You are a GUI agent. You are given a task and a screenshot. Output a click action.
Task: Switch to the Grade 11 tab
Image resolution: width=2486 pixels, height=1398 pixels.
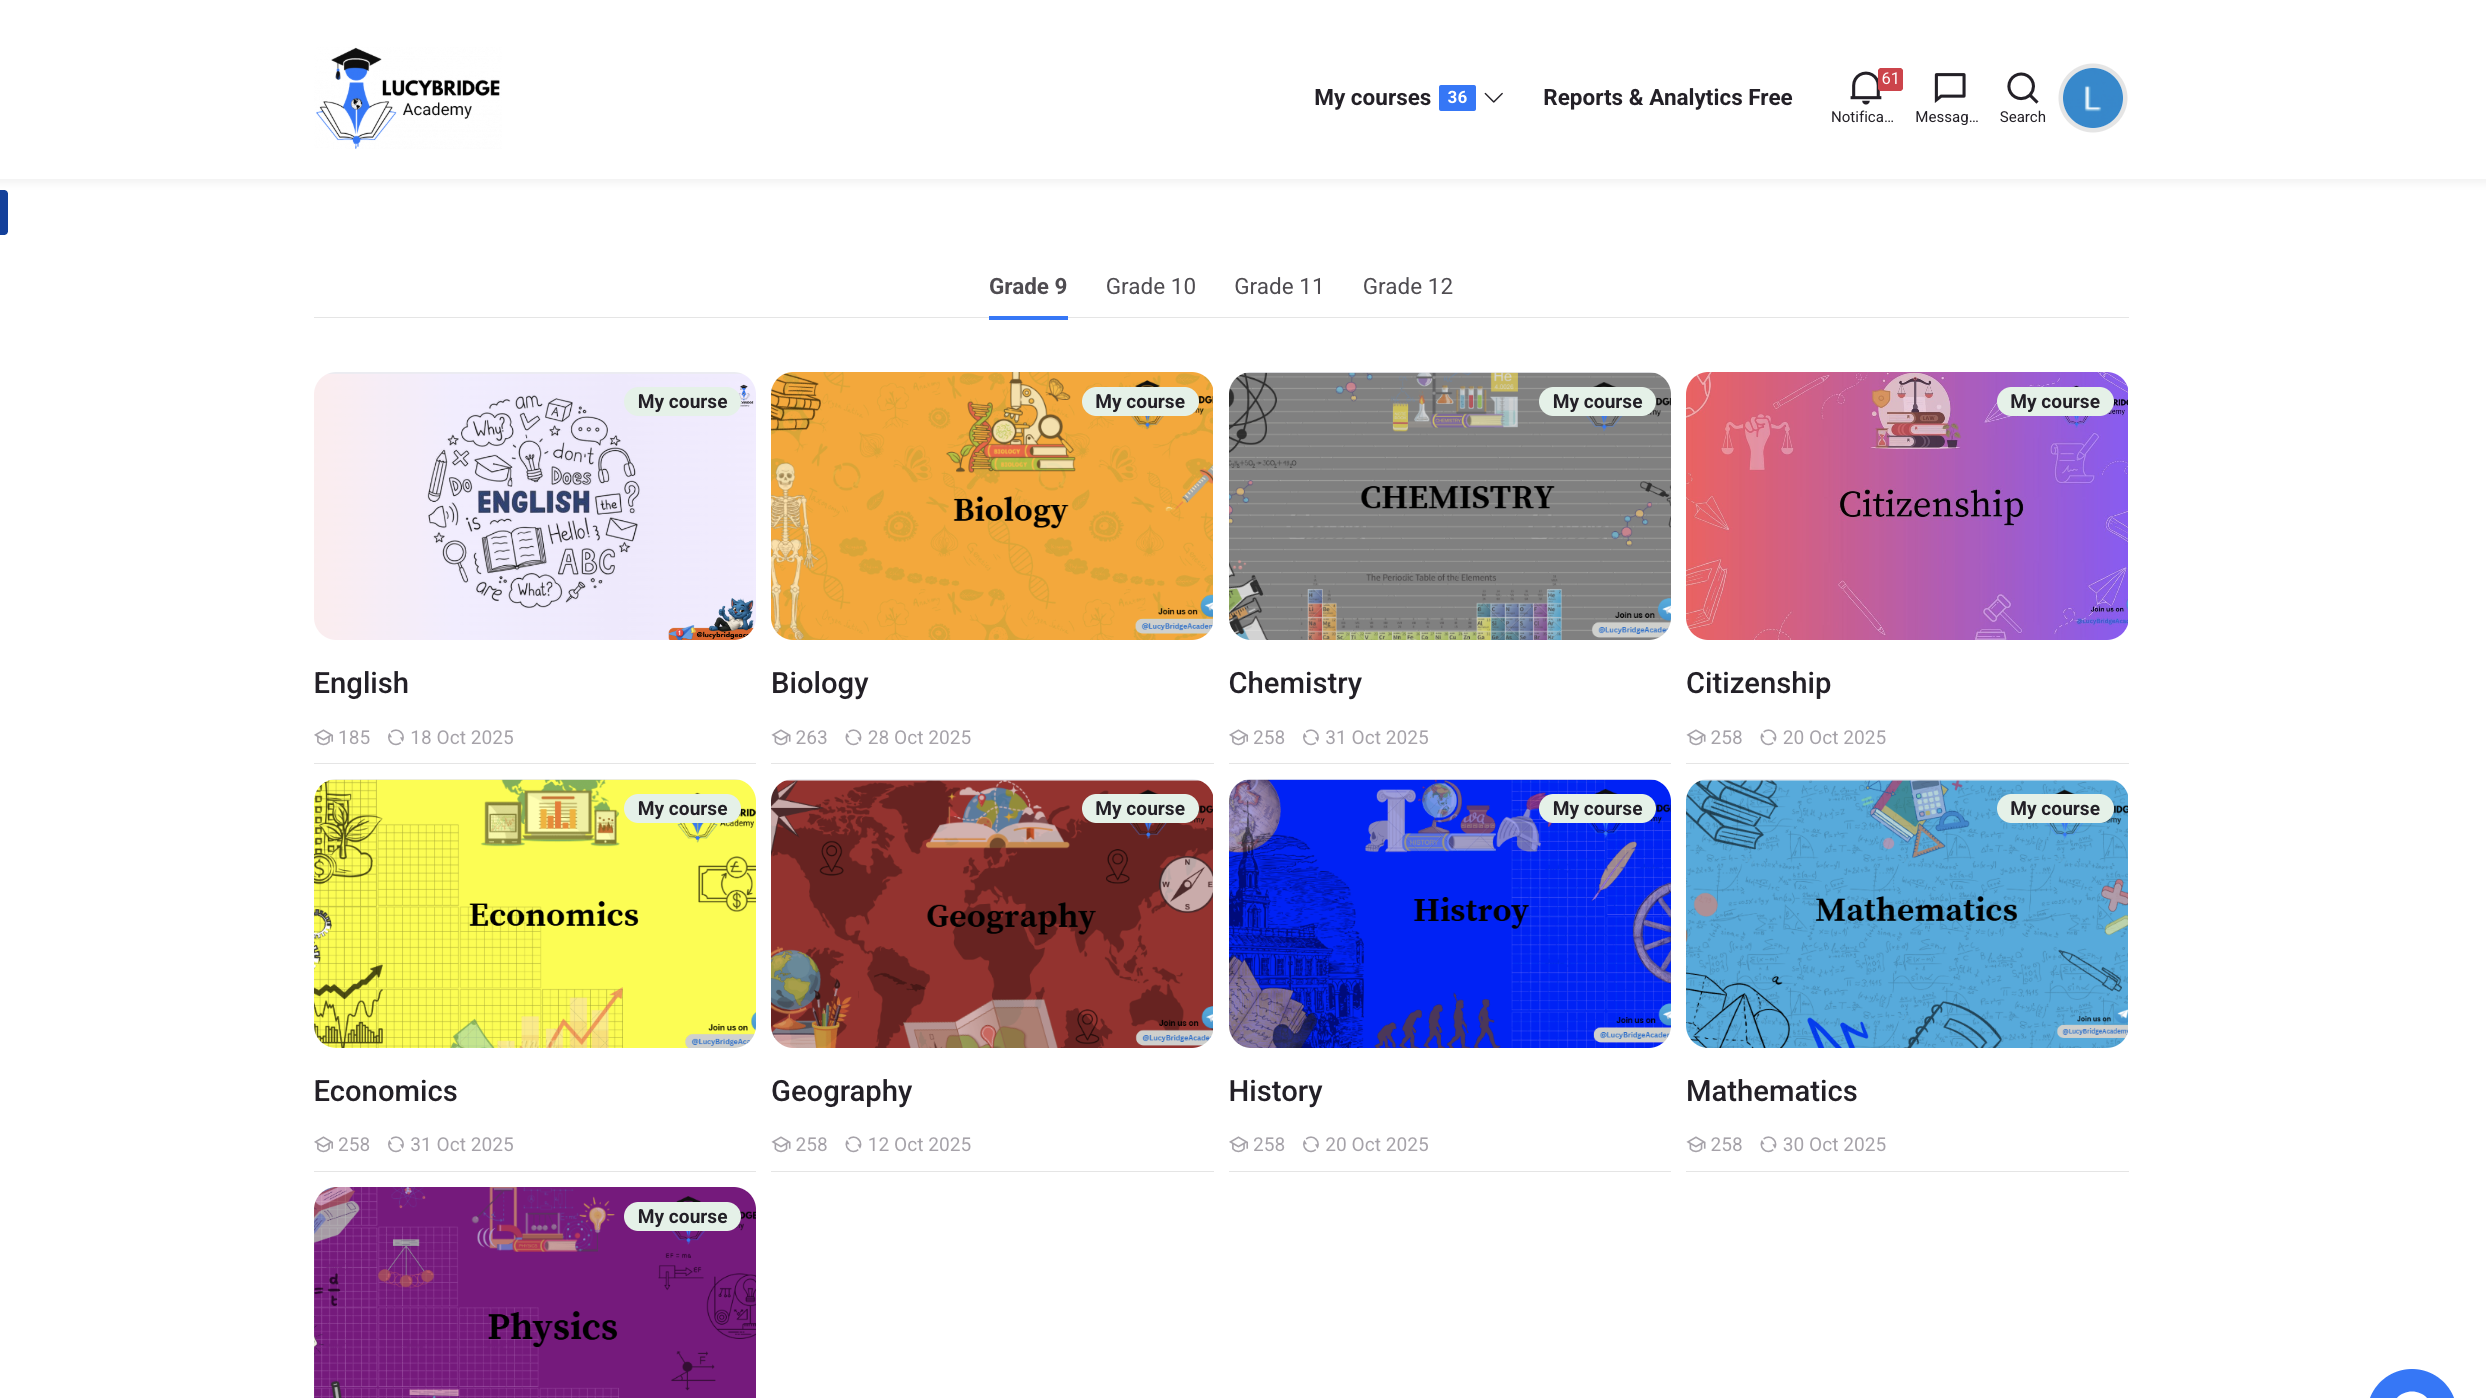1278,287
